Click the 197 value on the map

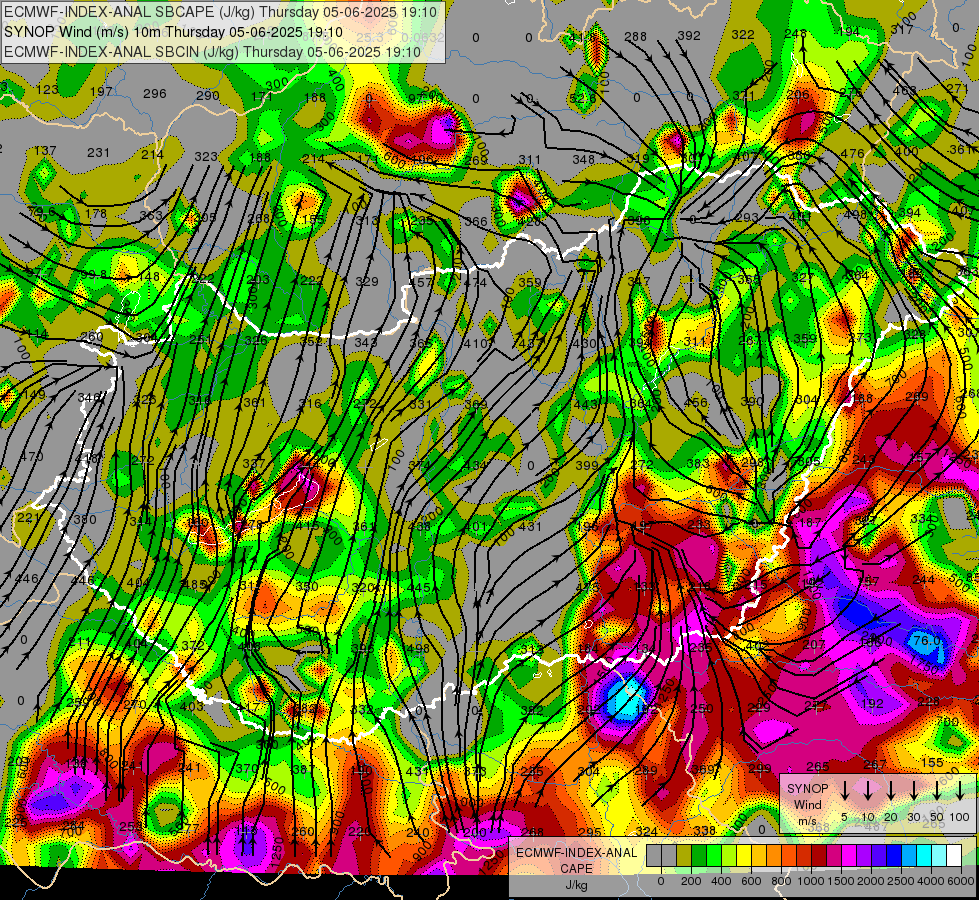[101, 92]
